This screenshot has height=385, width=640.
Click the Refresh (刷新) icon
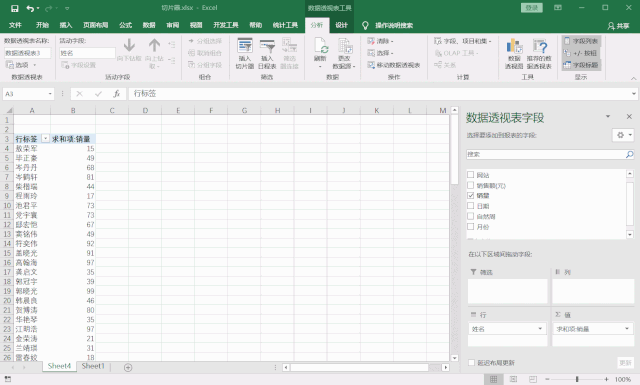click(x=320, y=53)
